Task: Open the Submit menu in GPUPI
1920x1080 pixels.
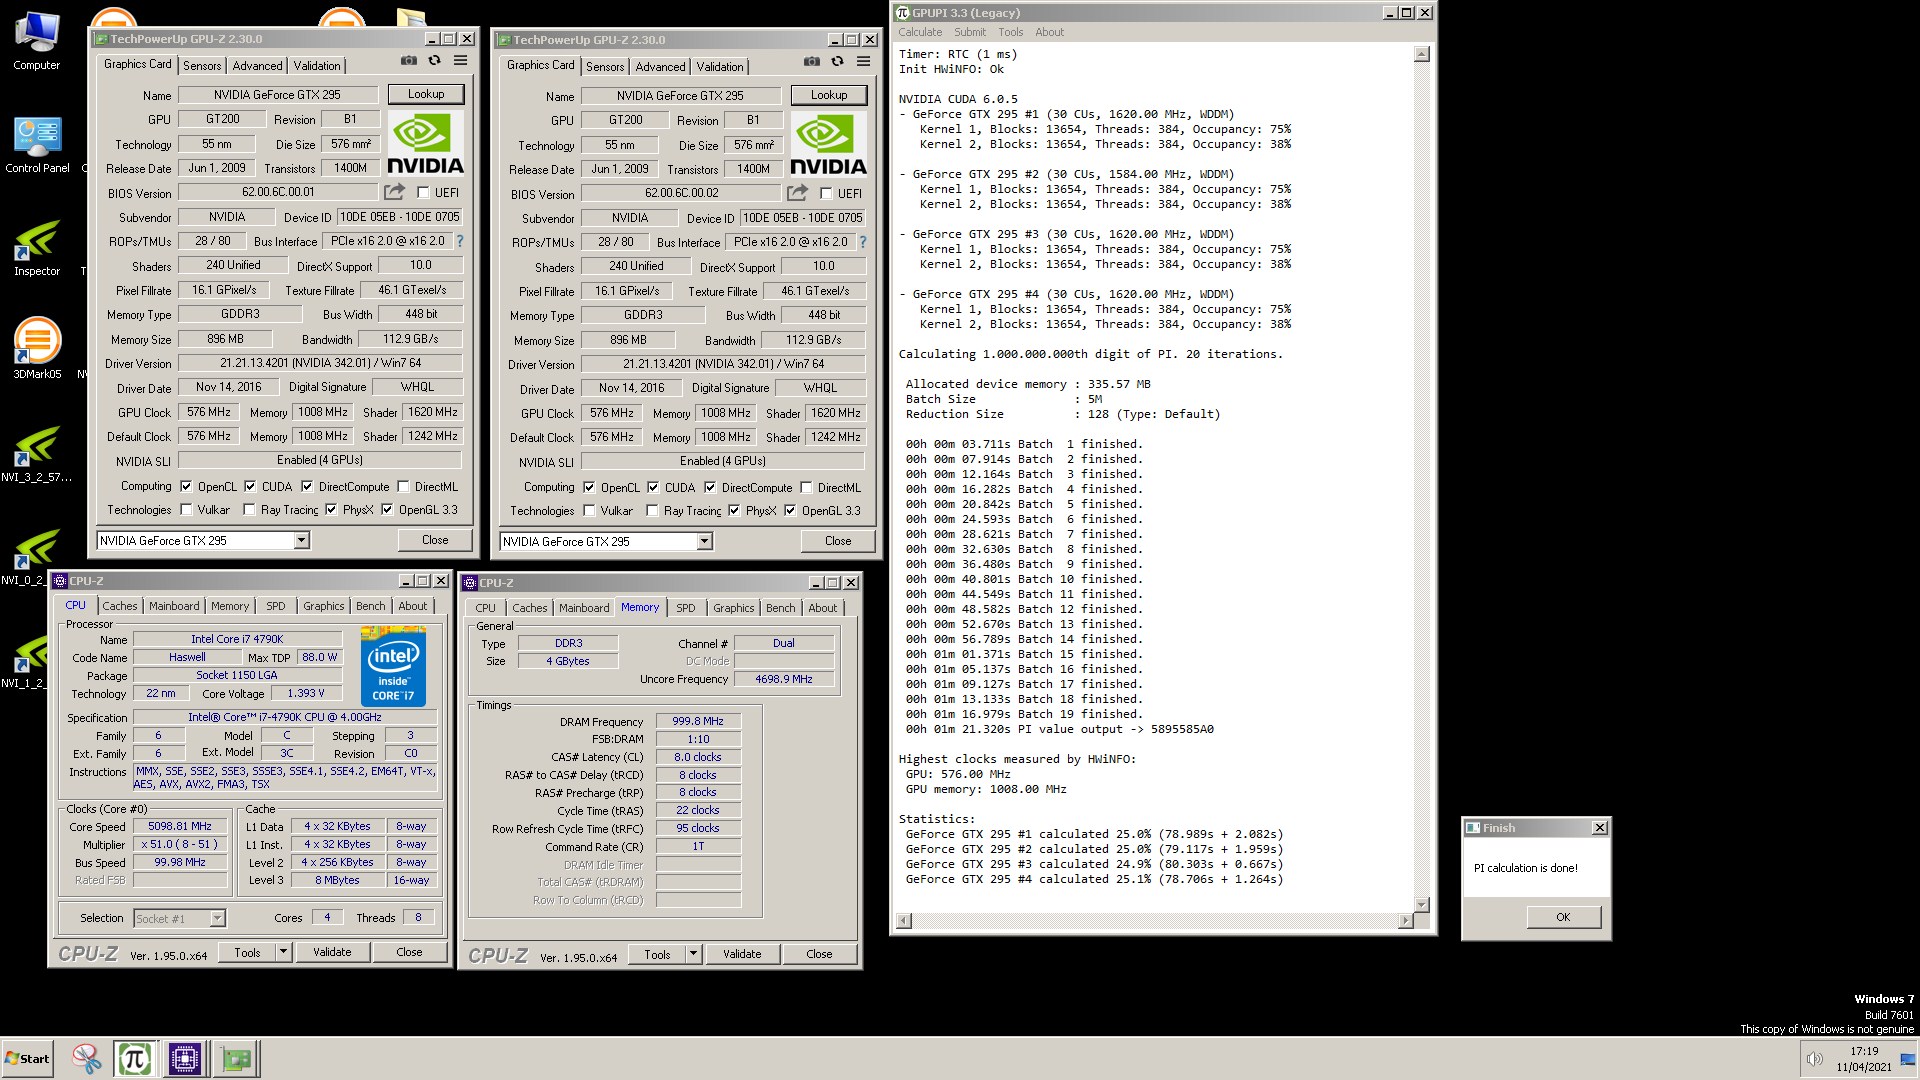Action: point(969,32)
